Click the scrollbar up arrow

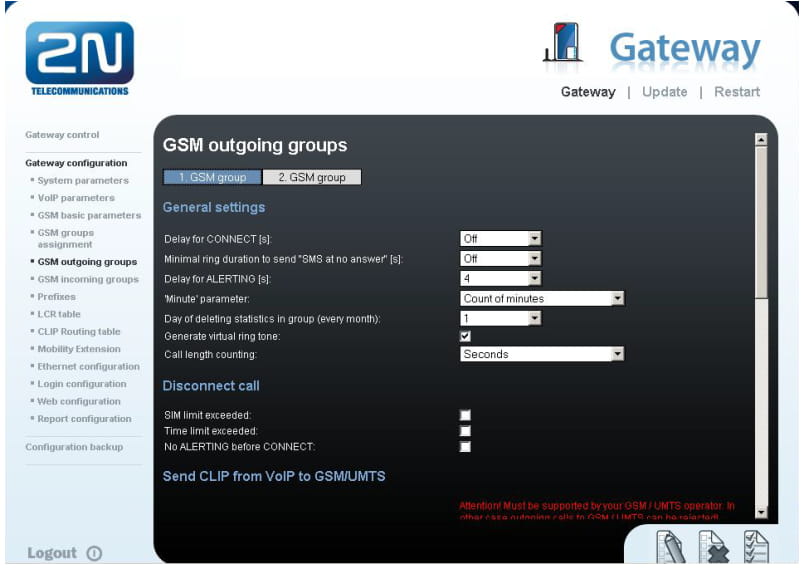761,139
